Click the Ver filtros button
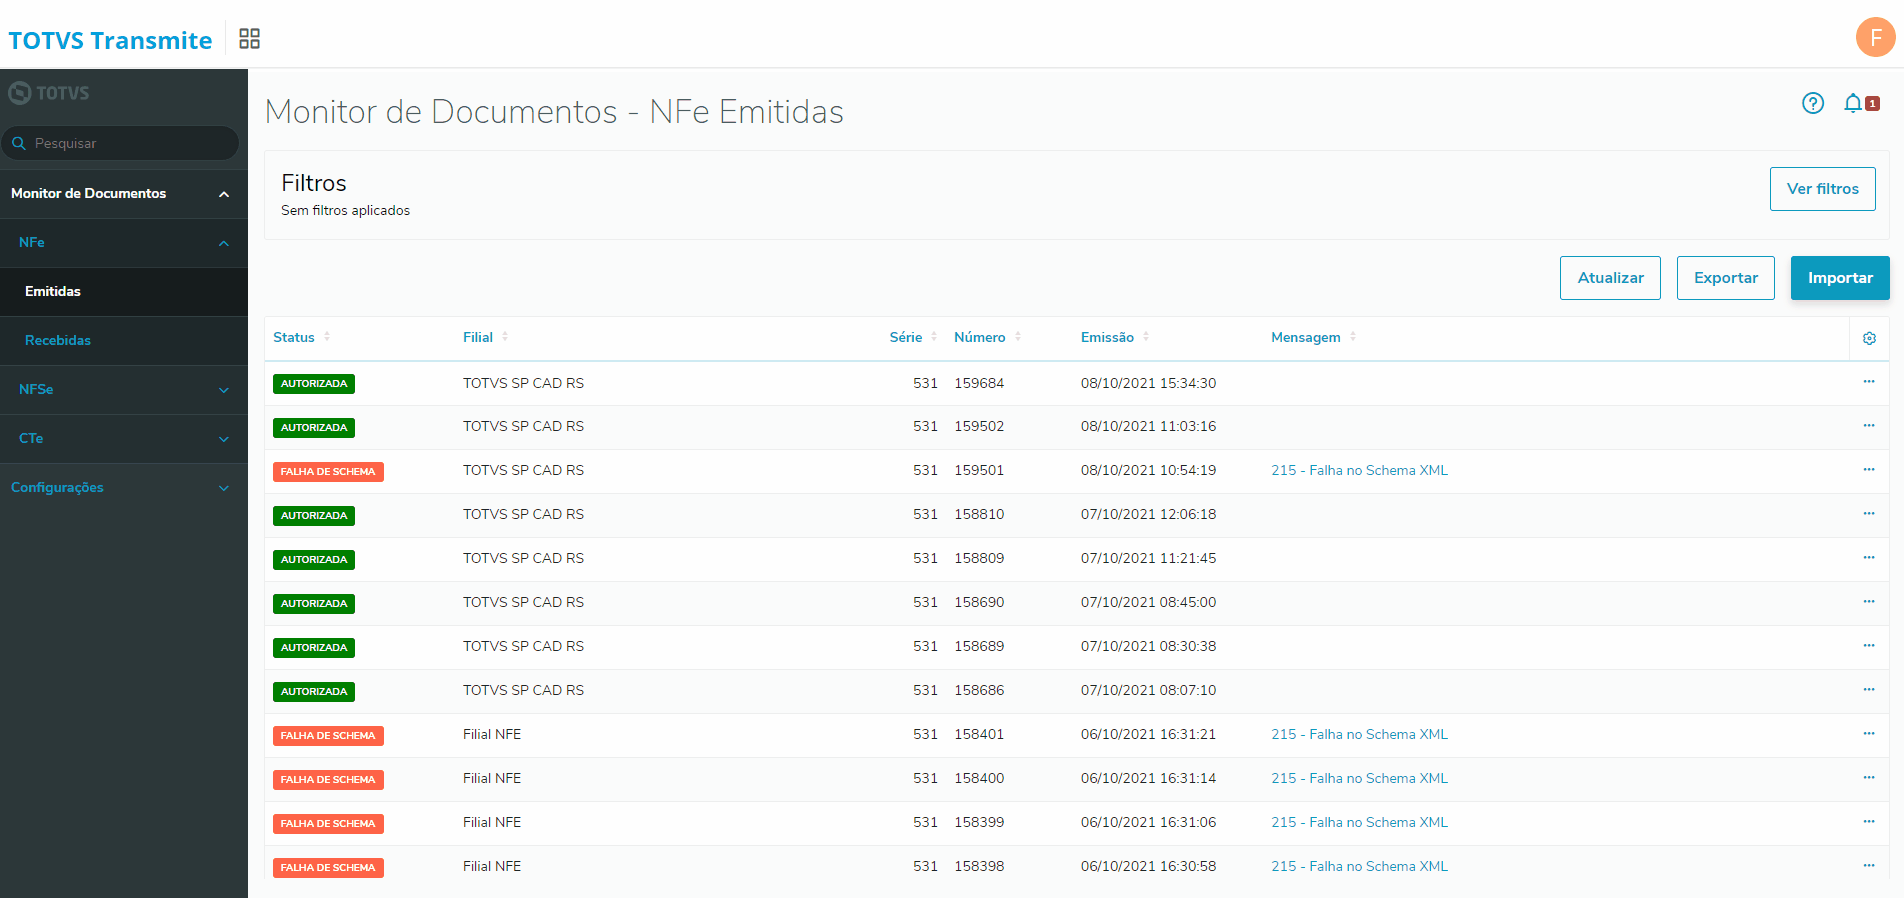This screenshot has height=898, width=1904. pyautogui.click(x=1822, y=189)
